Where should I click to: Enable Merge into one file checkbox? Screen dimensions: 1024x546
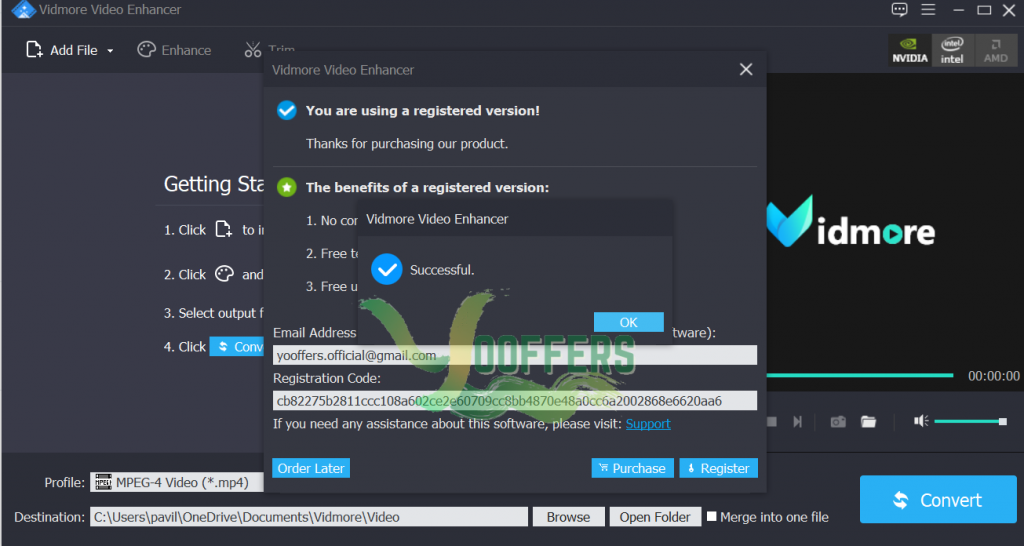[x=712, y=517]
